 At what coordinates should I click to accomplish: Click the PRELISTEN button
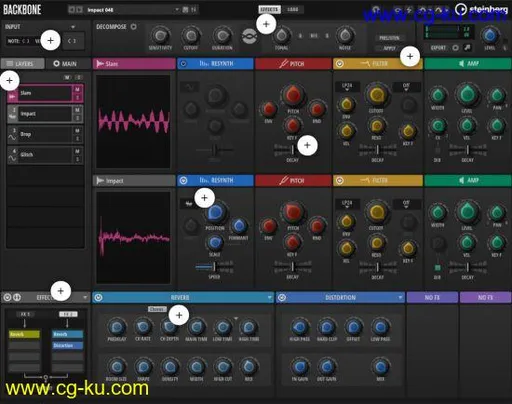click(x=389, y=38)
